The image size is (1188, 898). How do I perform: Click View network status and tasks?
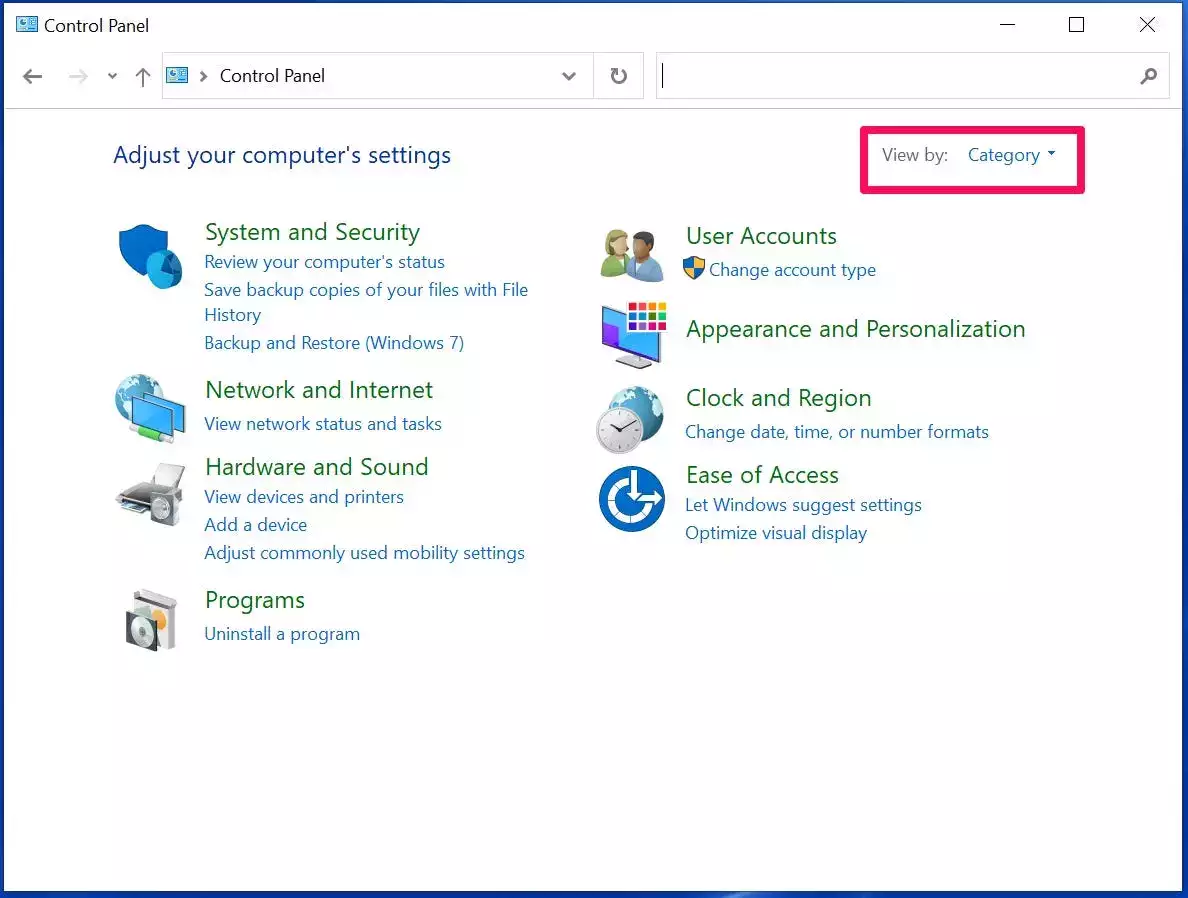coord(323,424)
